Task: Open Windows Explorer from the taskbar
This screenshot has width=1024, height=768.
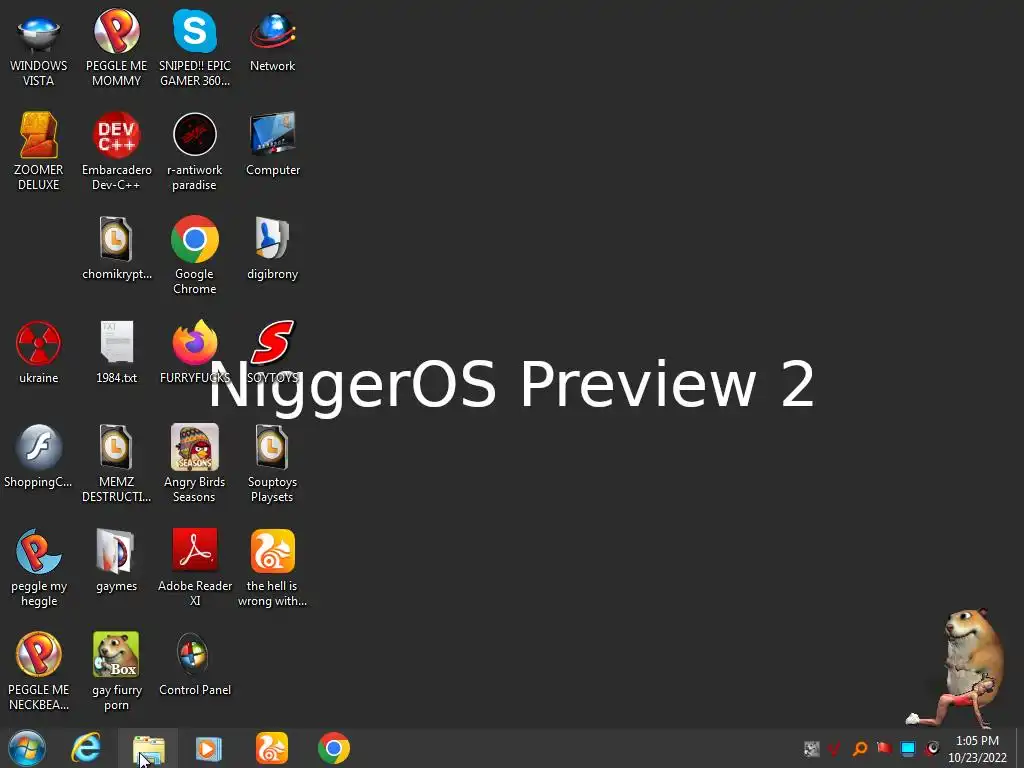Action: point(148,748)
